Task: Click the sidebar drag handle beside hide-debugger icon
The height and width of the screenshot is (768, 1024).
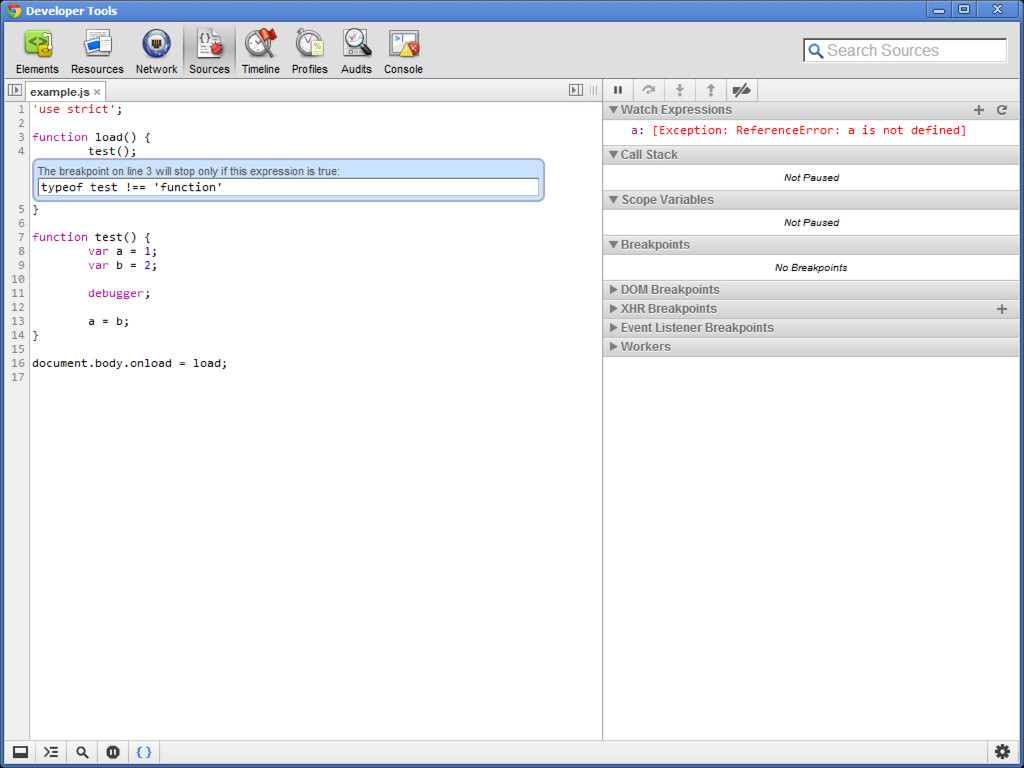Action: click(593, 90)
